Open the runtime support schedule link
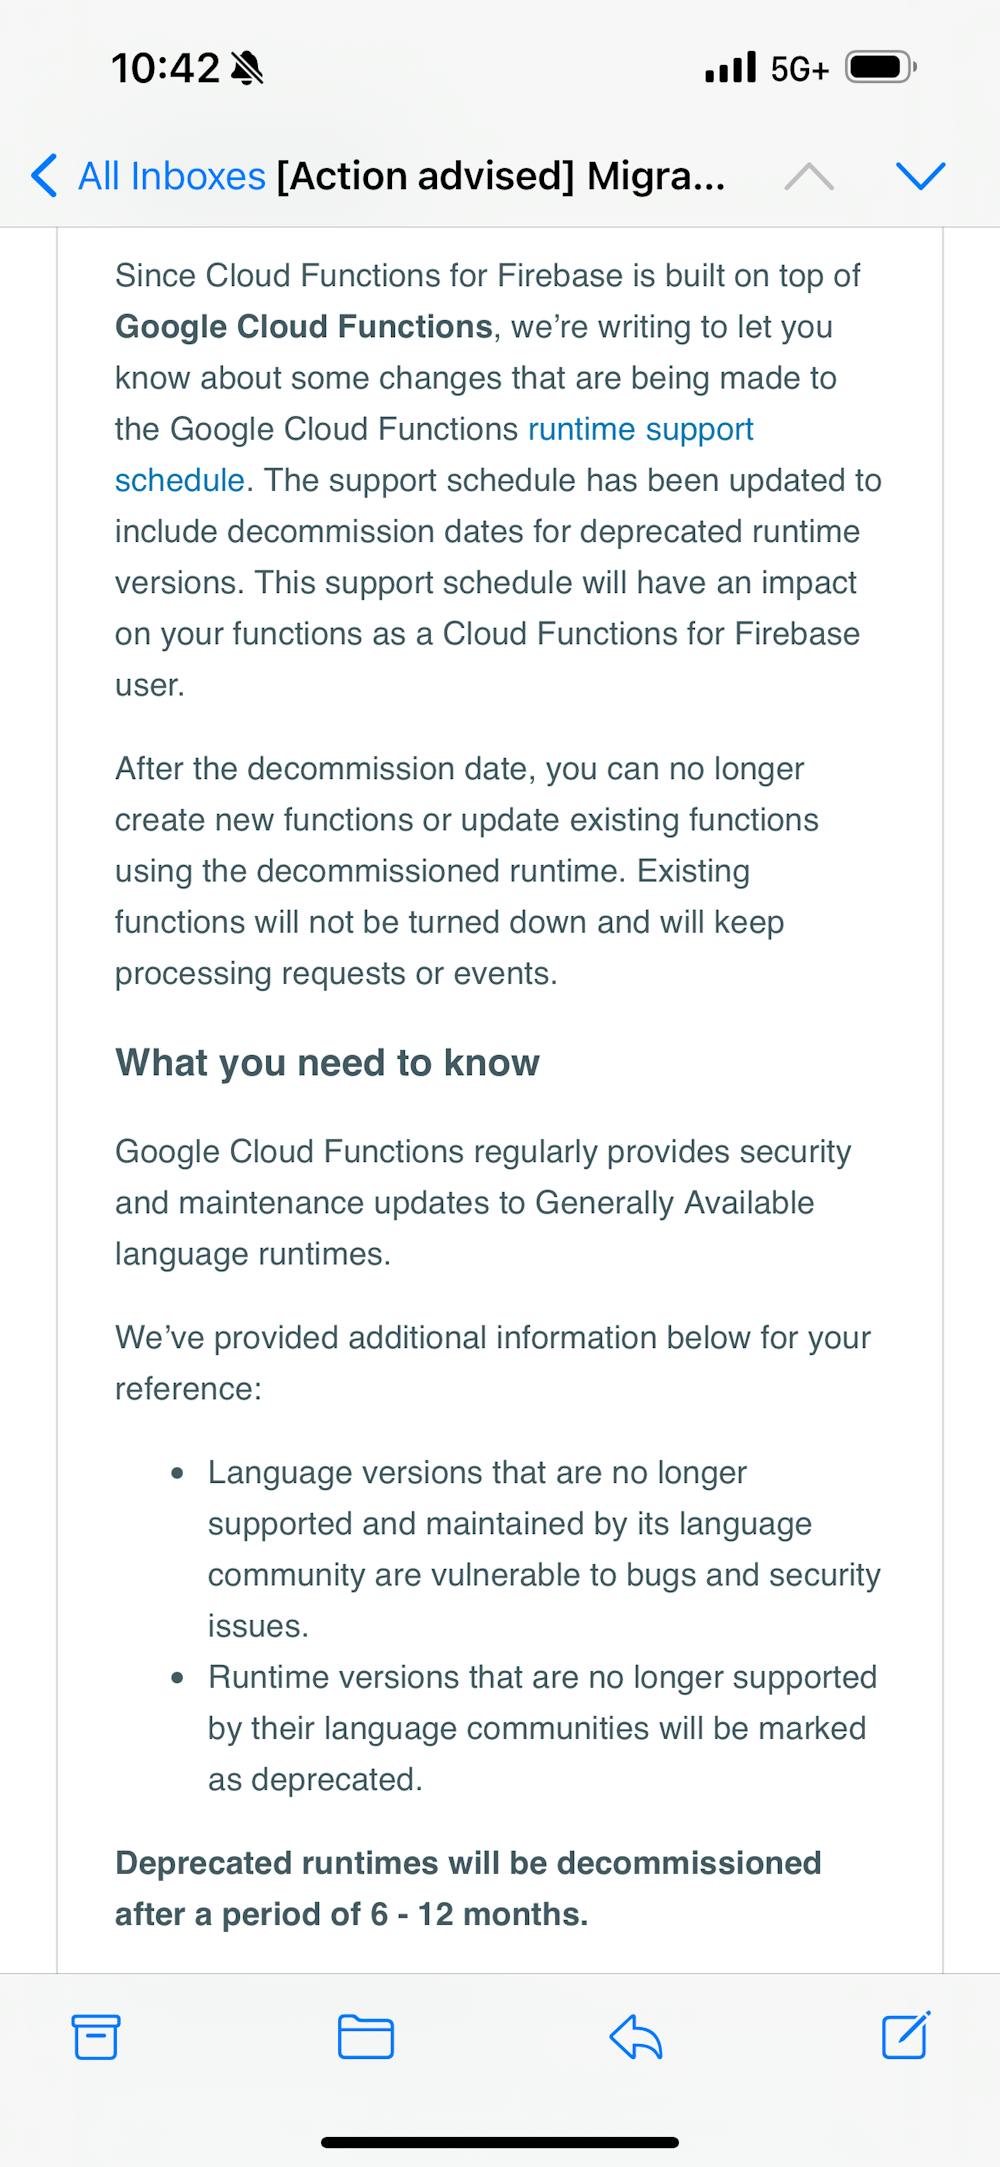 click(x=640, y=429)
